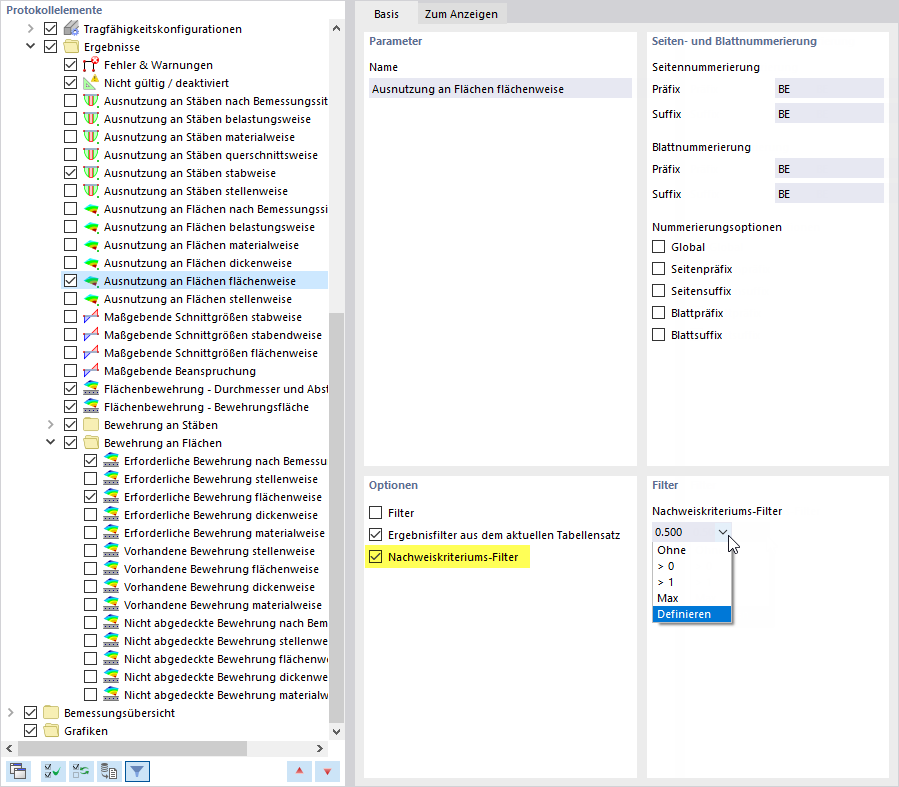Click the icon of Ausnutzung an Stäben materialweise

click(x=91, y=137)
